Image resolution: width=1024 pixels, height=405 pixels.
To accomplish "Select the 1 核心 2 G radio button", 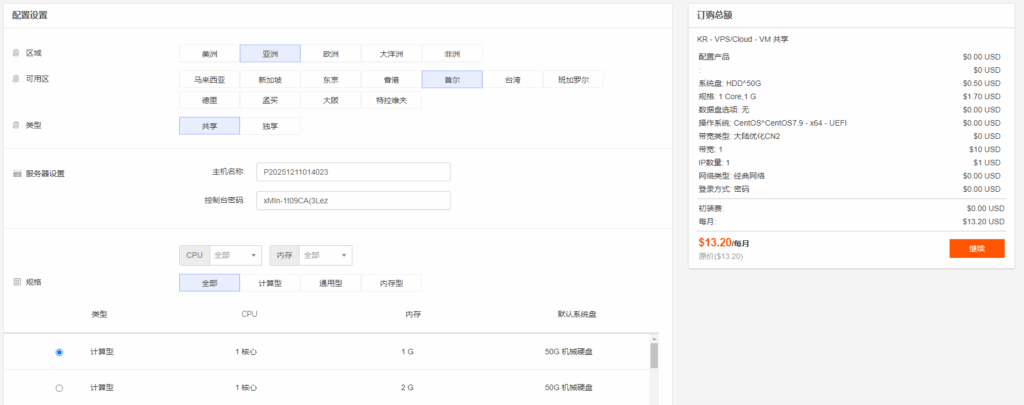I will [x=60, y=387].
